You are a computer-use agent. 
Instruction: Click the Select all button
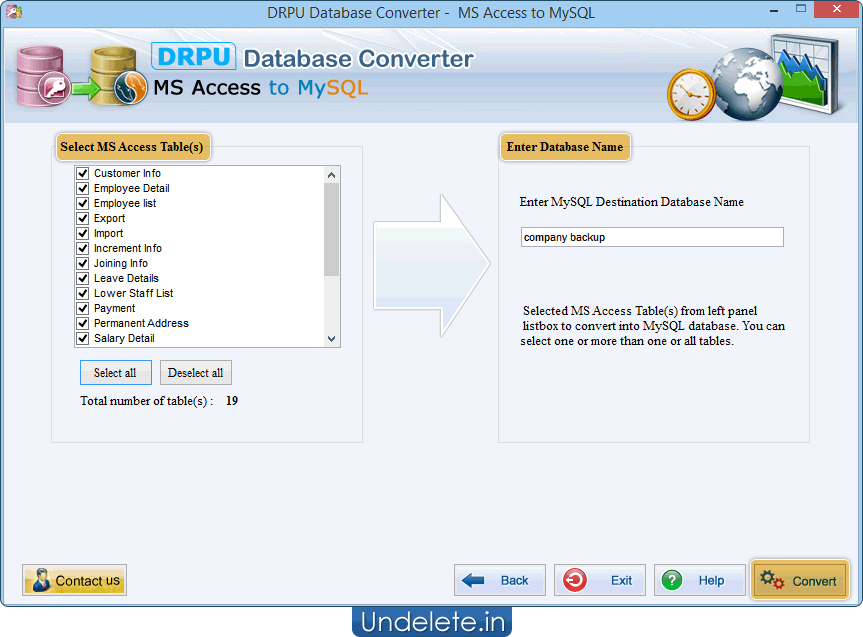pos(116,373)
